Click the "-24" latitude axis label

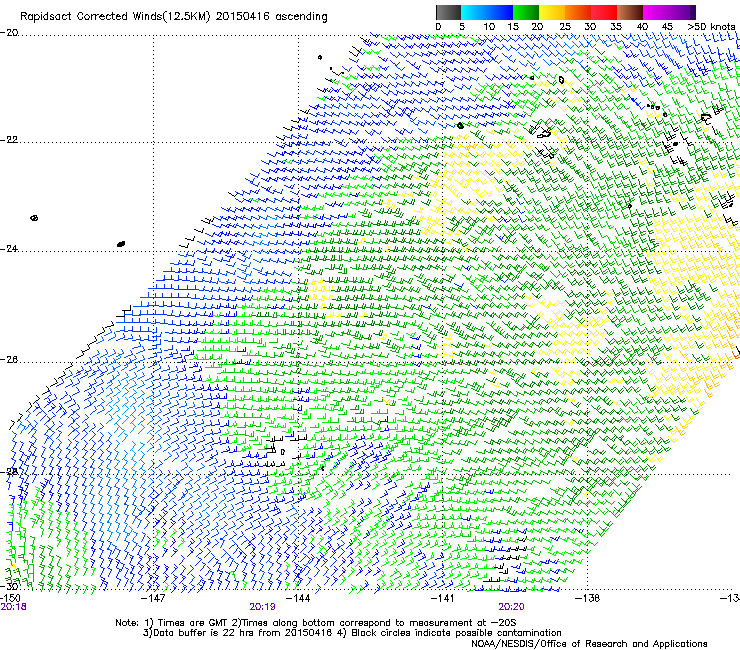(x=9, y=249)
